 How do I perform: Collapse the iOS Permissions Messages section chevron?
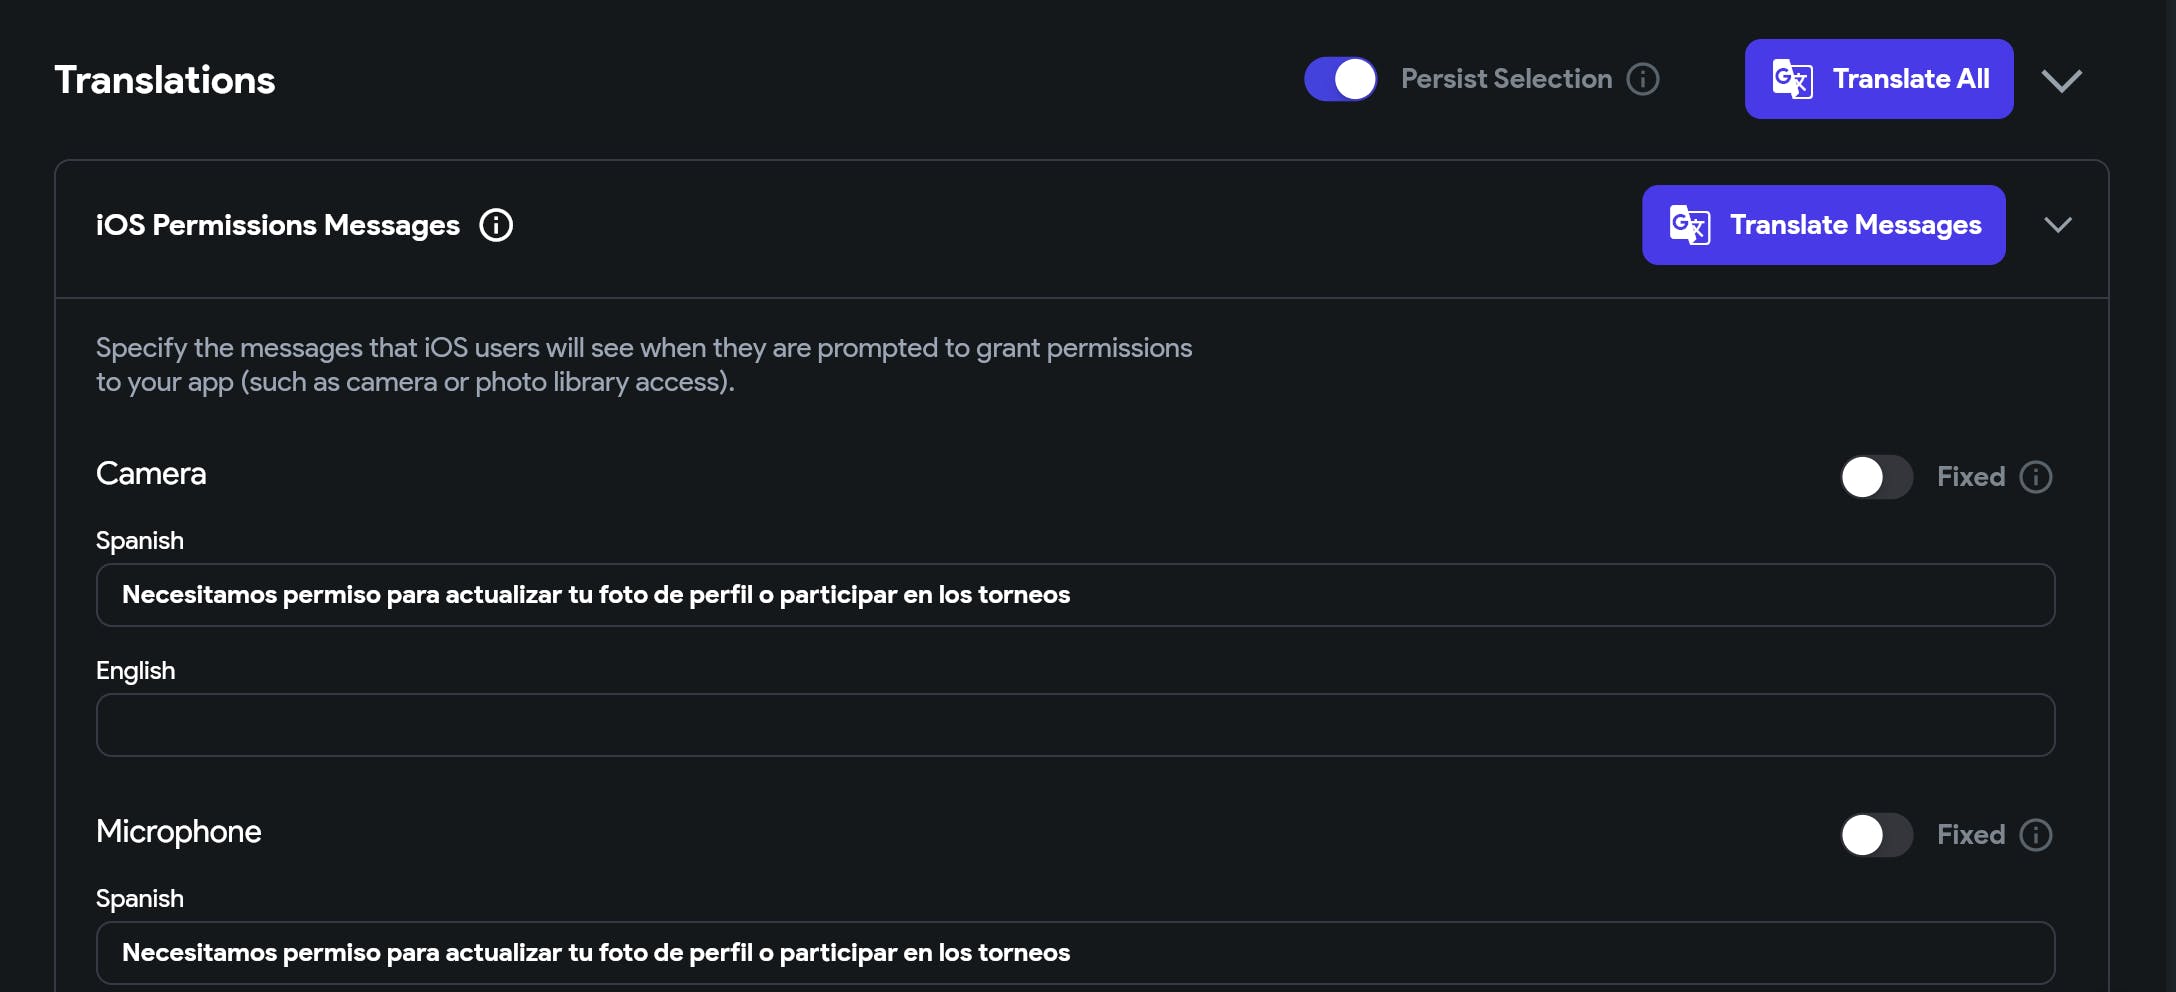[x=2058, y=225]
